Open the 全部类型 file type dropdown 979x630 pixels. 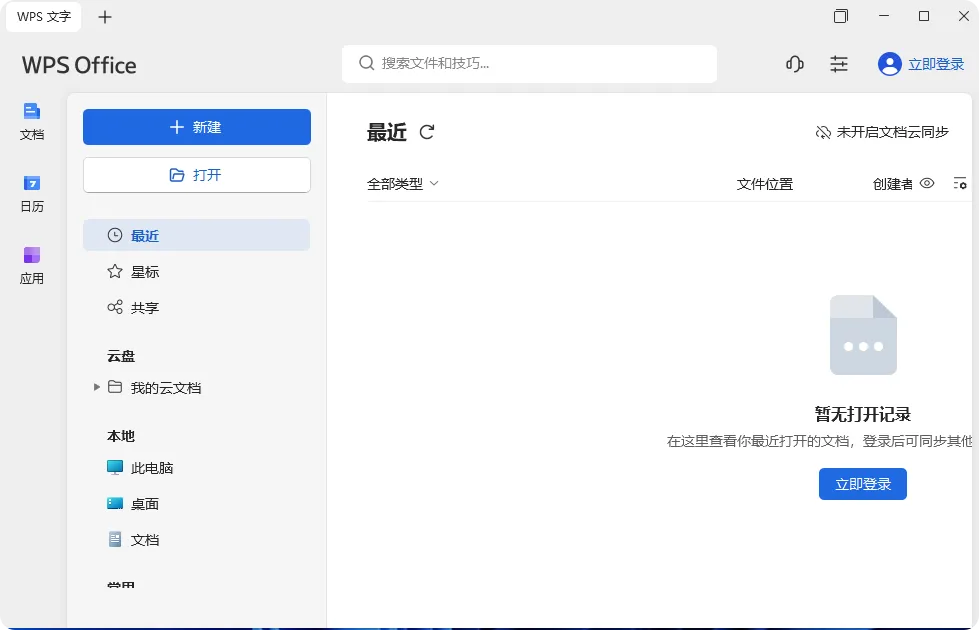coord(403,184)
